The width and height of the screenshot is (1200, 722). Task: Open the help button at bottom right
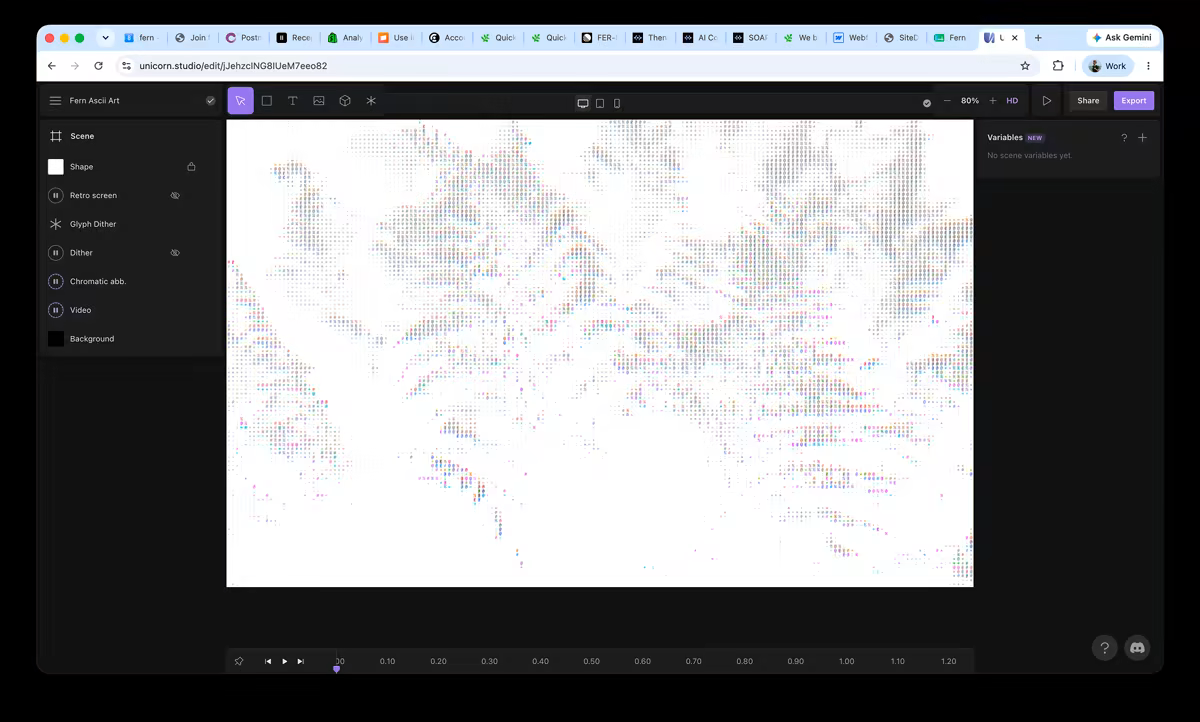(1105, 648)
